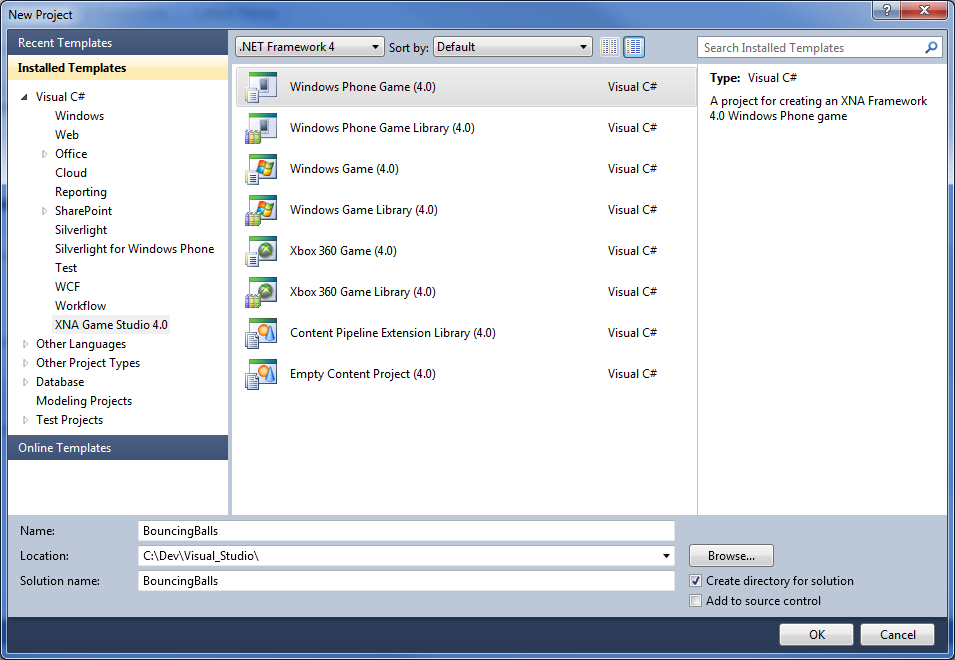Click the OK button
Image resolution: width=955 pixels, height=660 pixels.
[816, 634]
